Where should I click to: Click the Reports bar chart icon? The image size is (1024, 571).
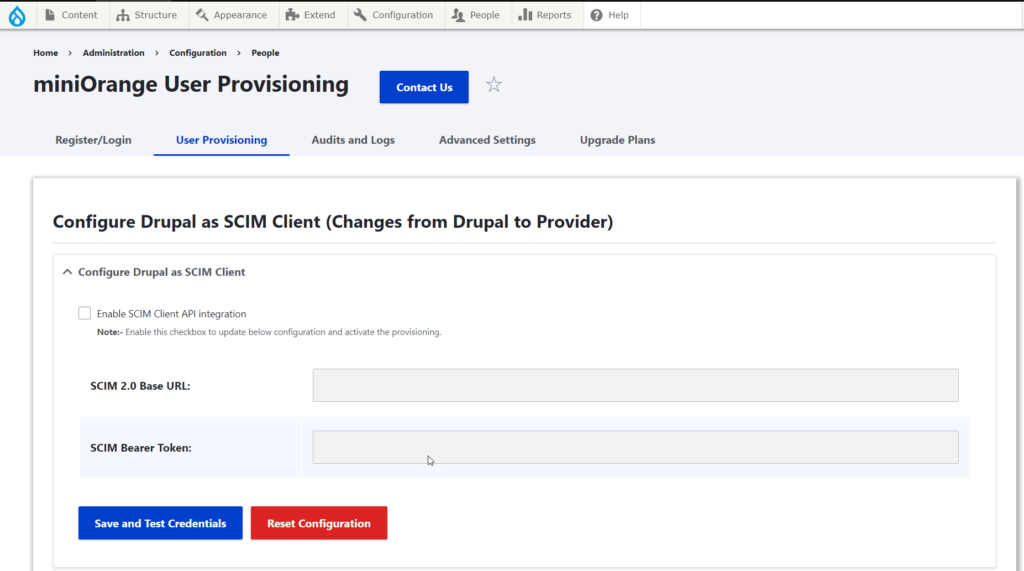[x=525, y=15]
